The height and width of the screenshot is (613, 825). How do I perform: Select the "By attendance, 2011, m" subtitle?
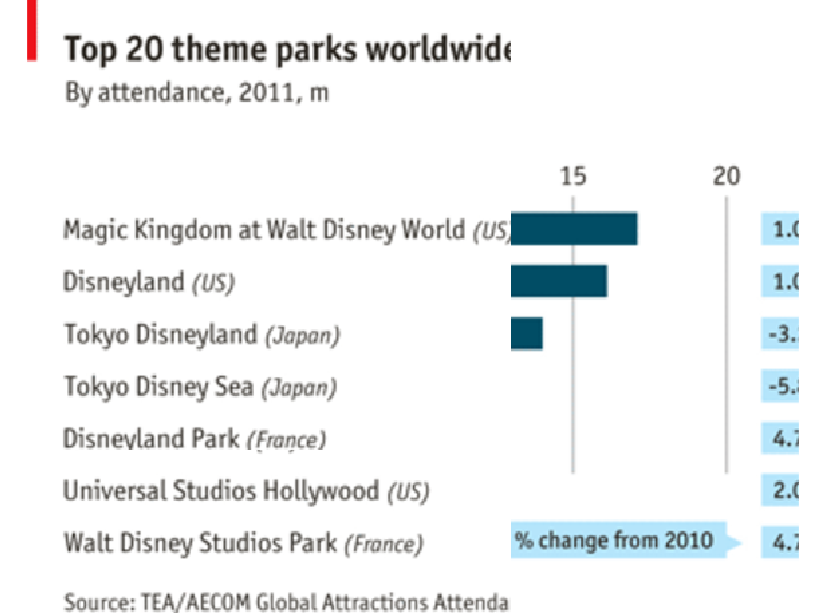tap(197, 93)
